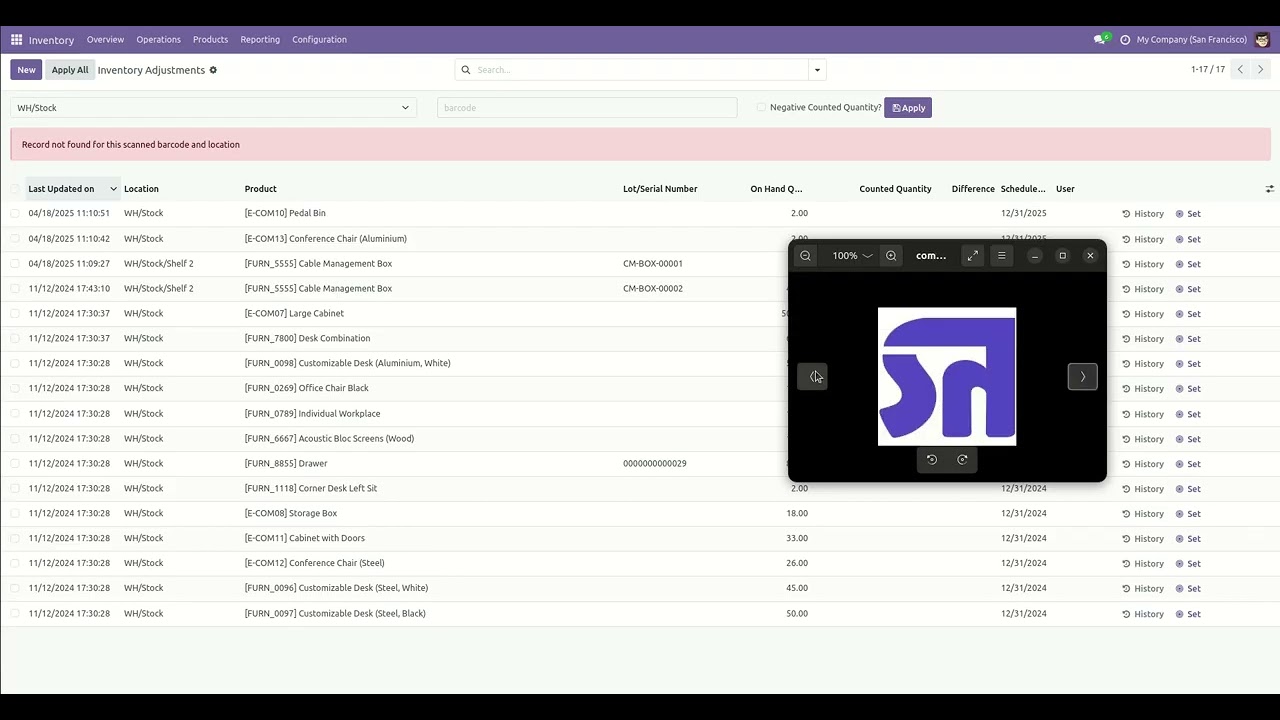
Task: Tick the checkbox for Pedal Bin row
Action: pyautogui.click(x=15, y=213)
